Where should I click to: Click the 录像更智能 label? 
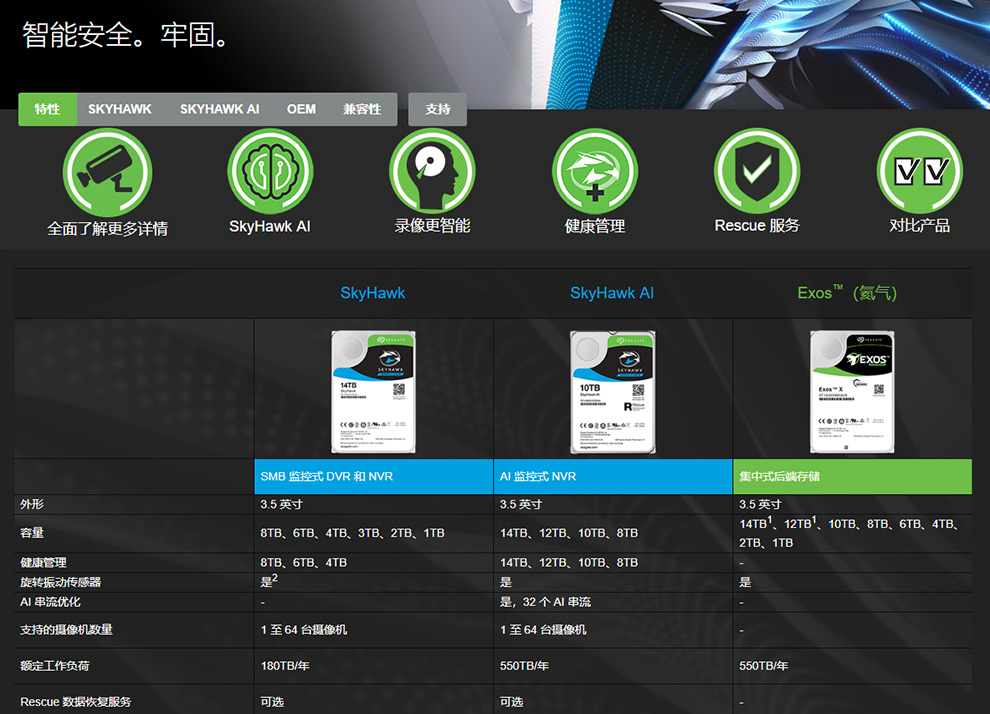(432, 225)
